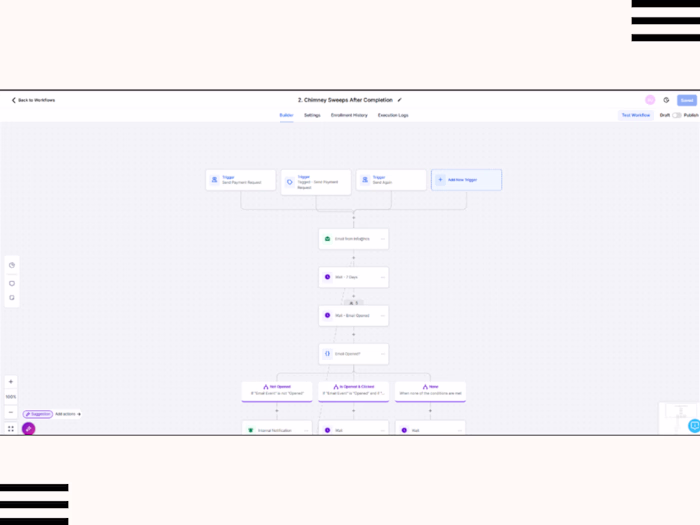Screen dimensions: 700x525
Task: Click the 100% zoom level
Action: [11, 397]
